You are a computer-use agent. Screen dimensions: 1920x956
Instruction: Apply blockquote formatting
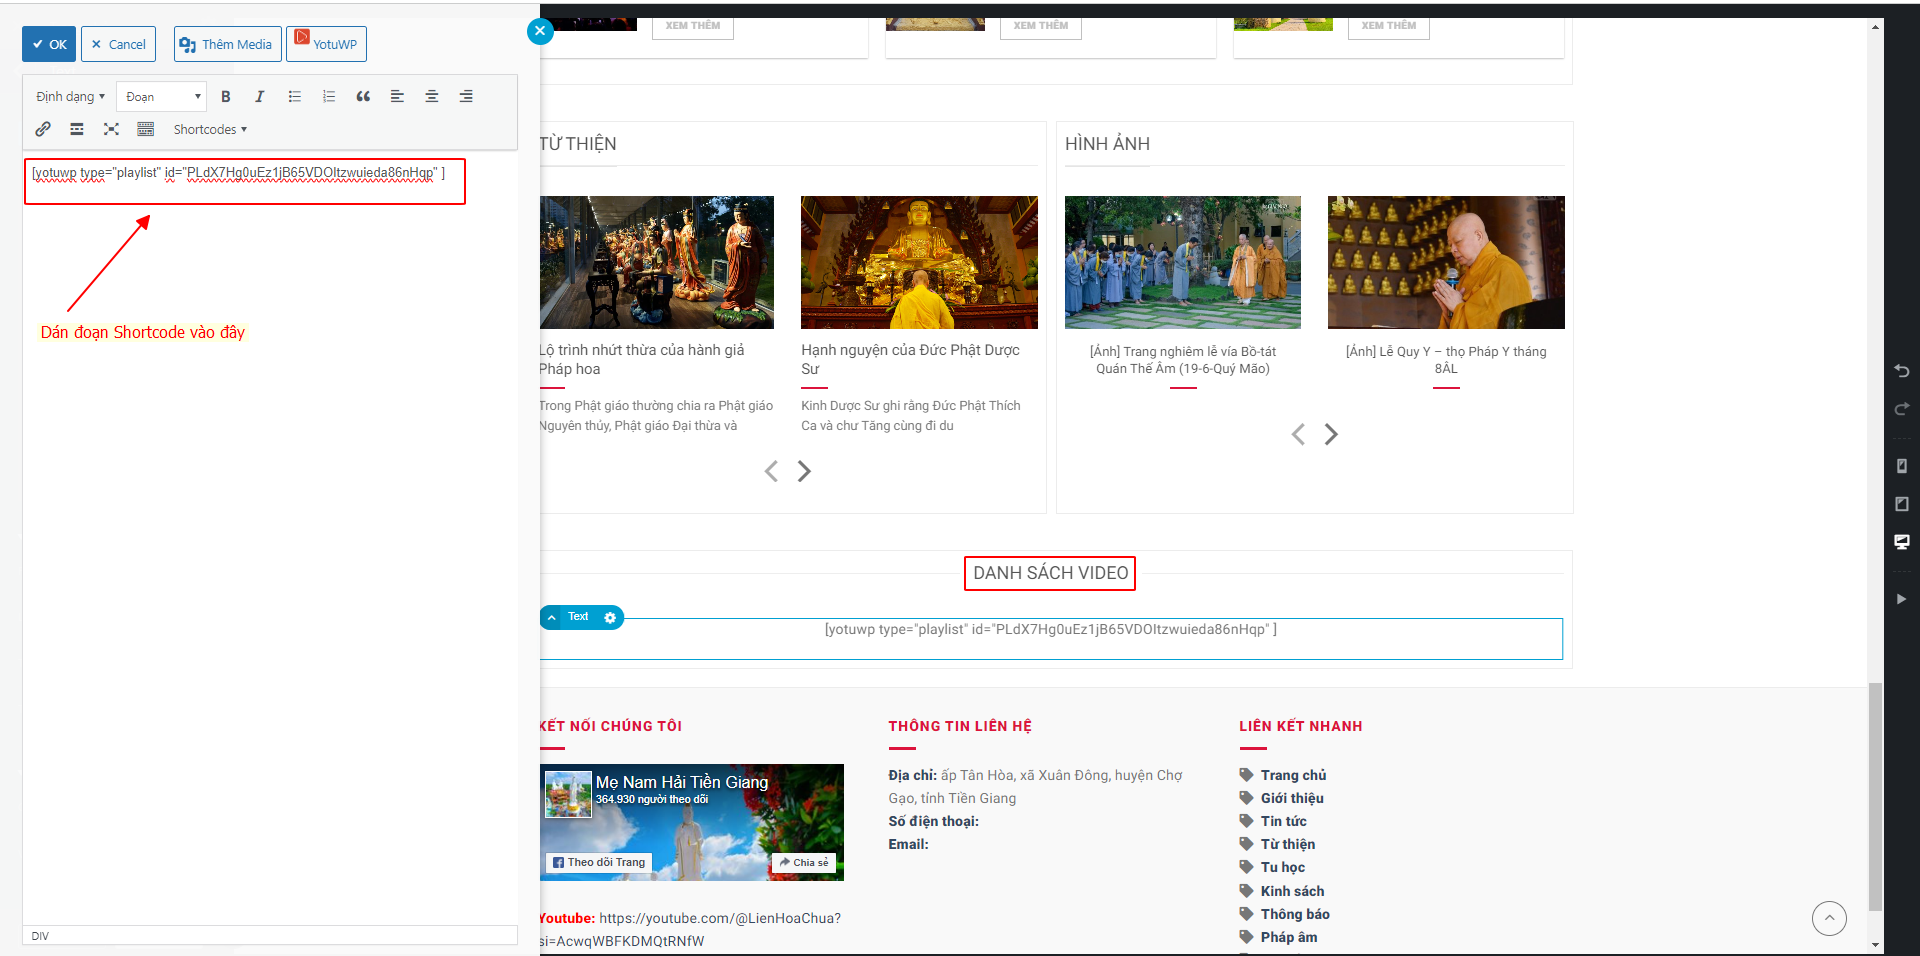(x=363, y=97)
